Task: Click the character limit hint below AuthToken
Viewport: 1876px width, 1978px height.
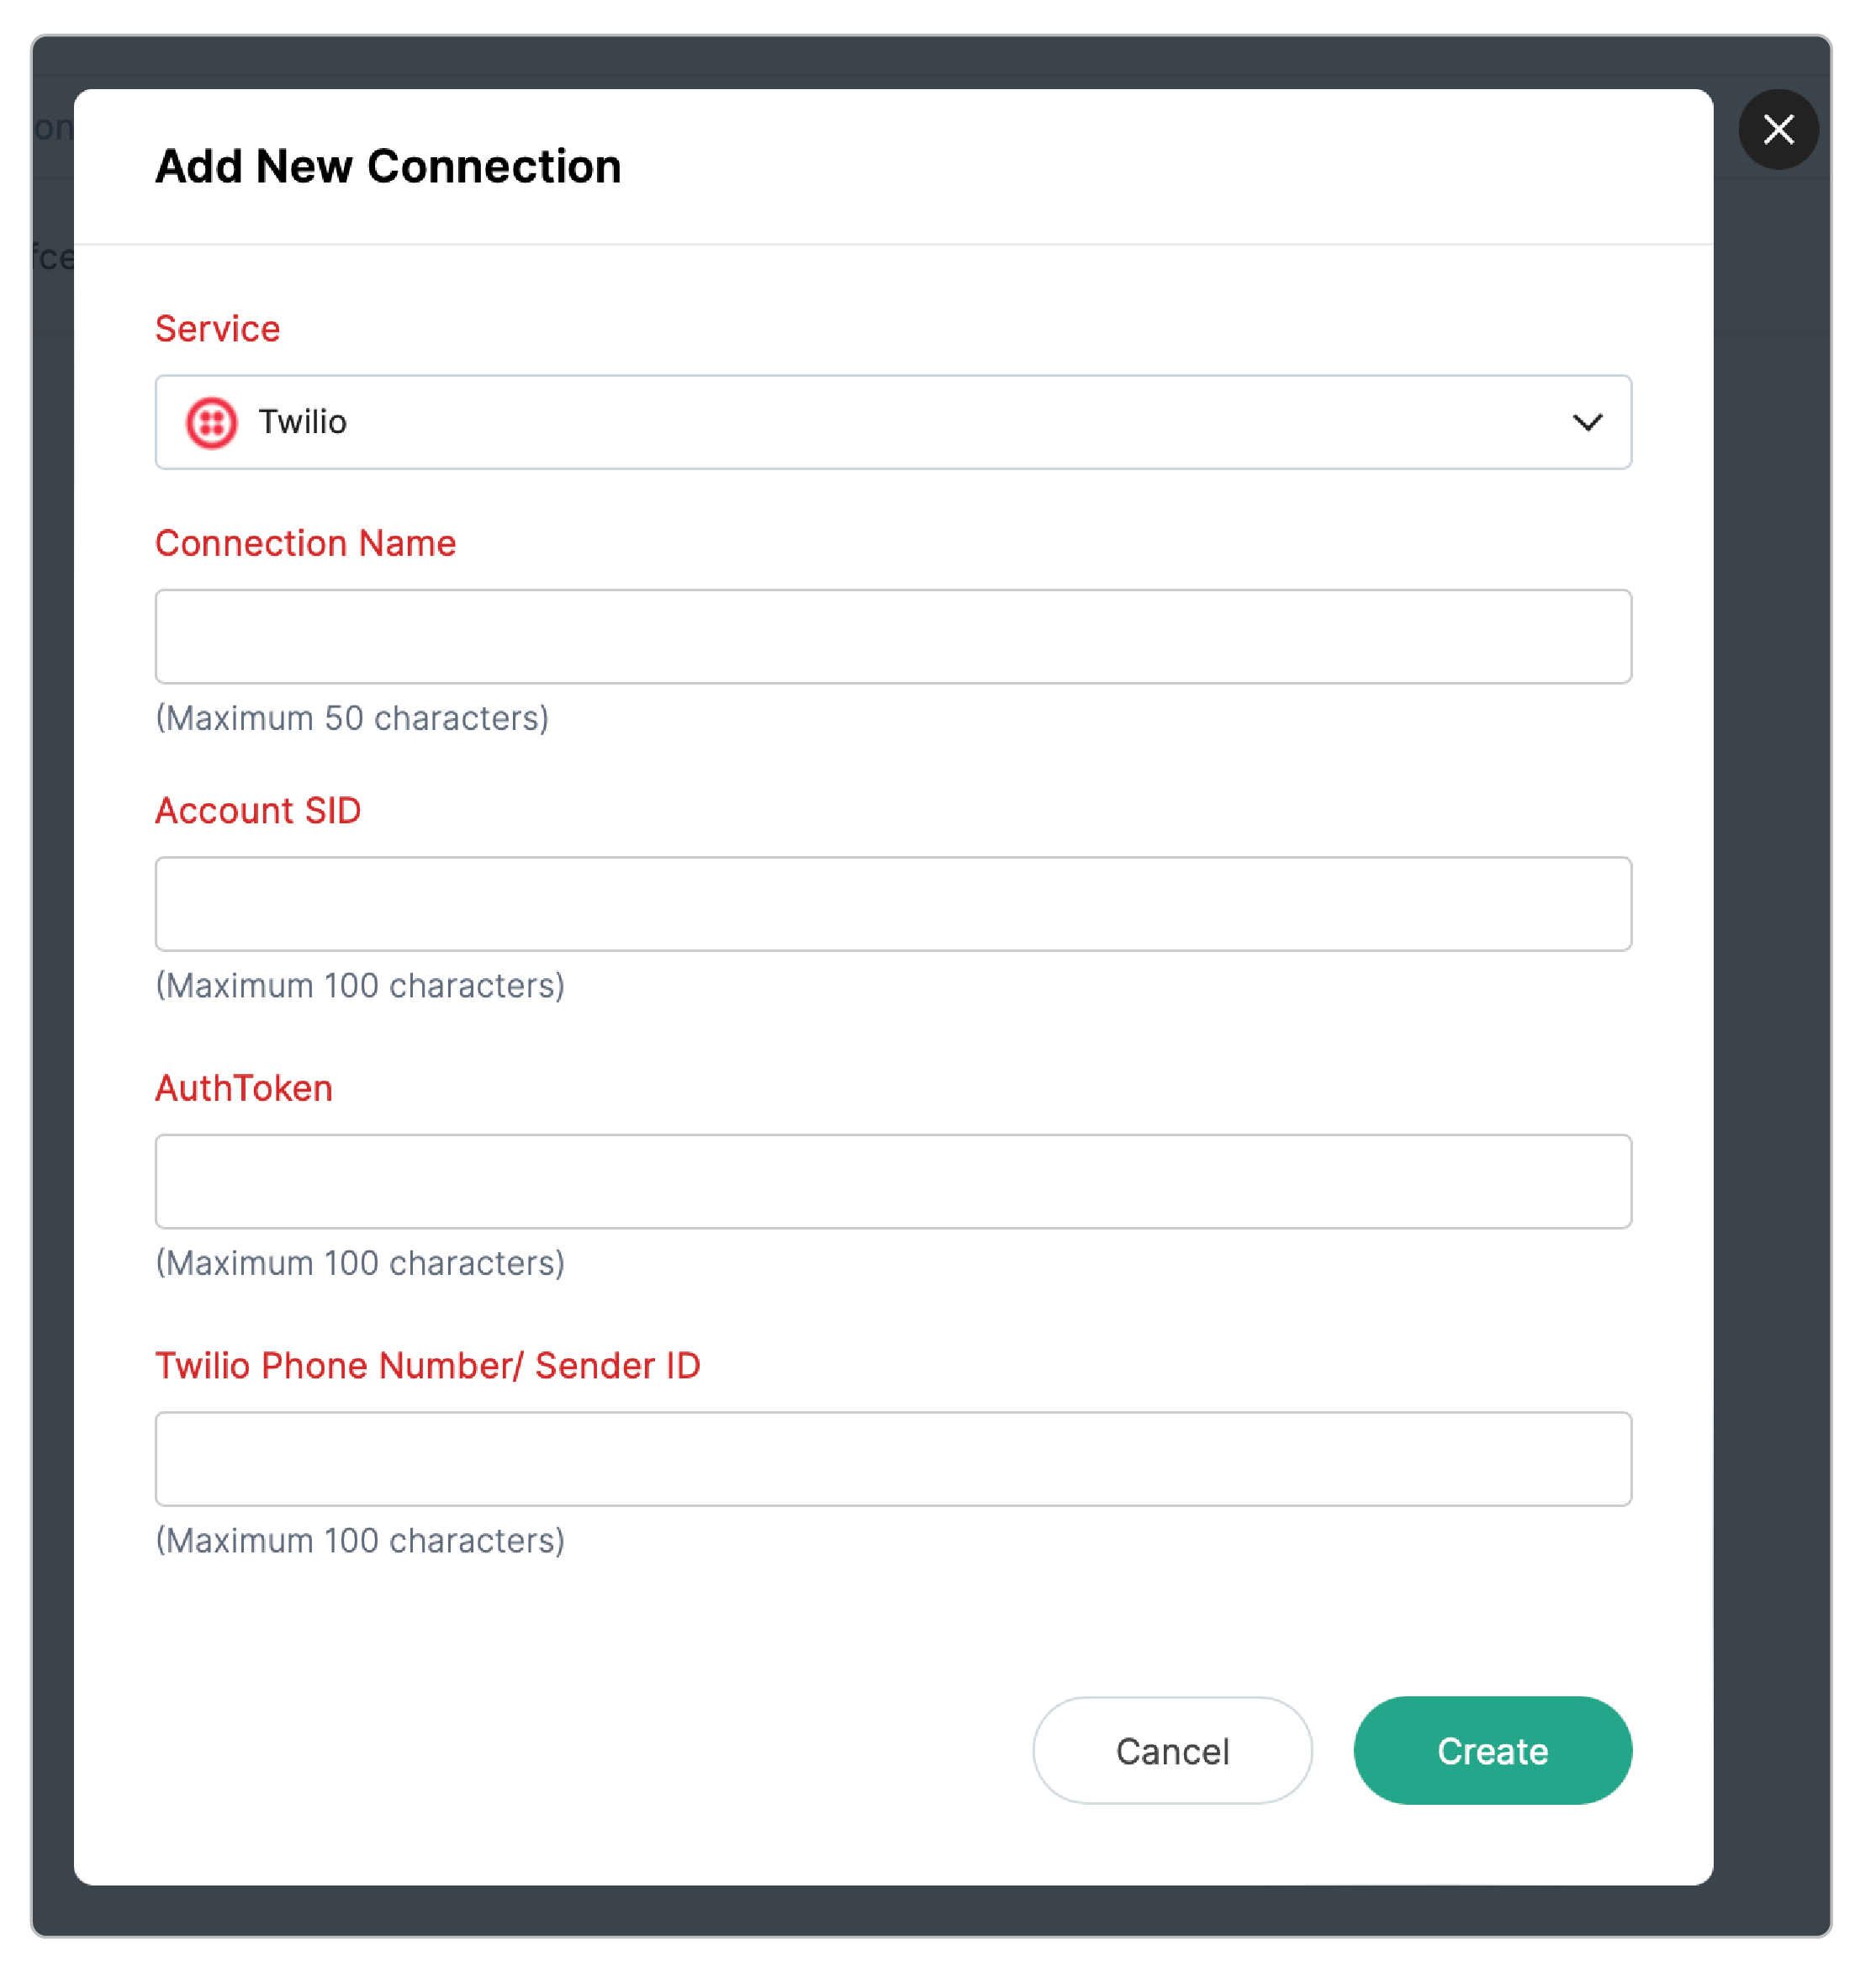Action: click(x=360, y=1263)
